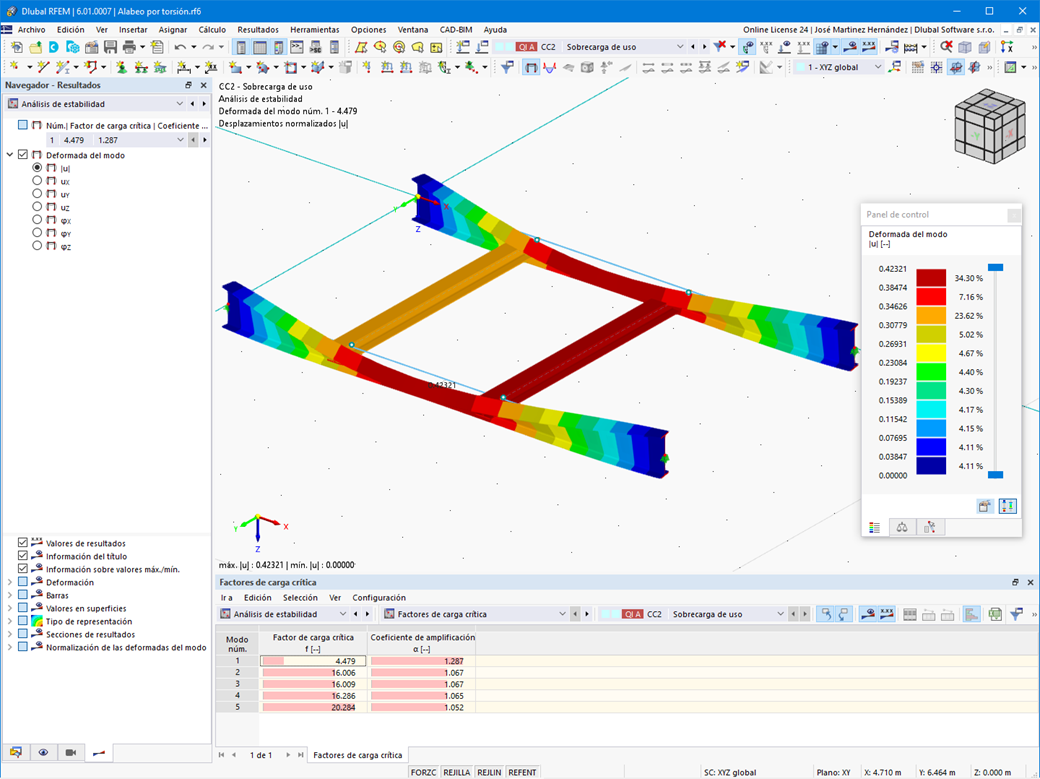
Task: Click the lower color scale slider handle
Action: pyautogui.click(x=995, y=474)
